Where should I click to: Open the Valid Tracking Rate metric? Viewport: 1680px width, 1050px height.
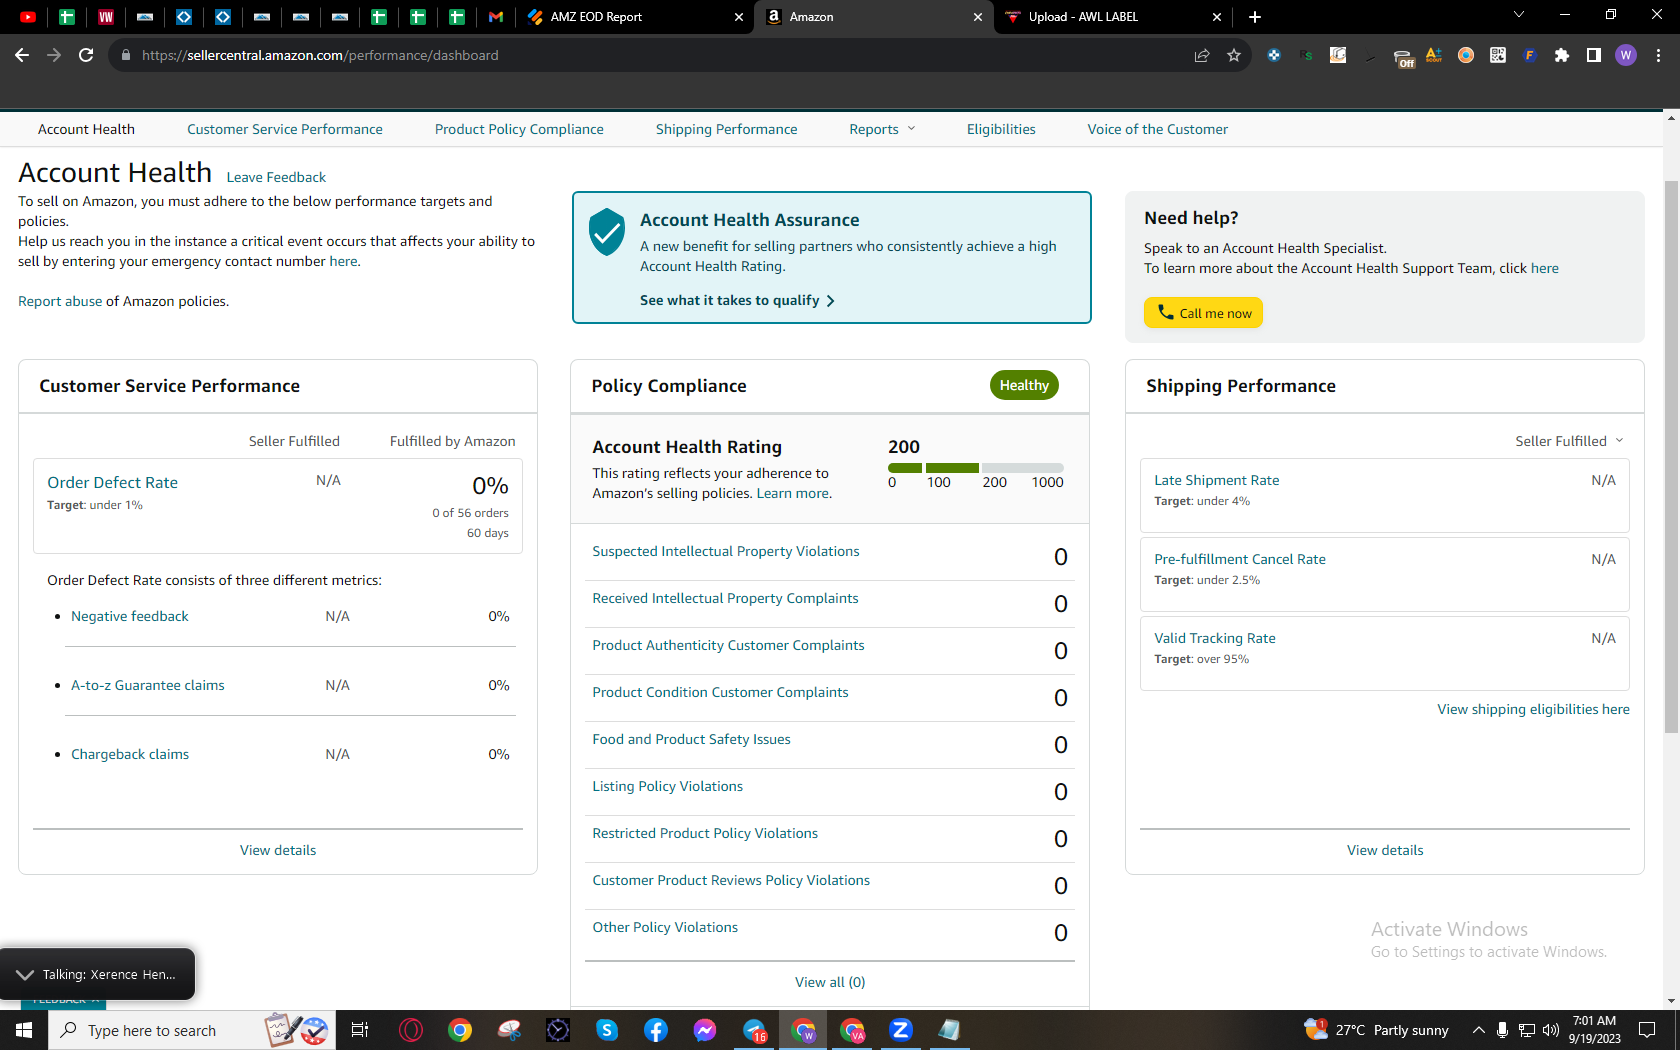(x=1215, y=638)
